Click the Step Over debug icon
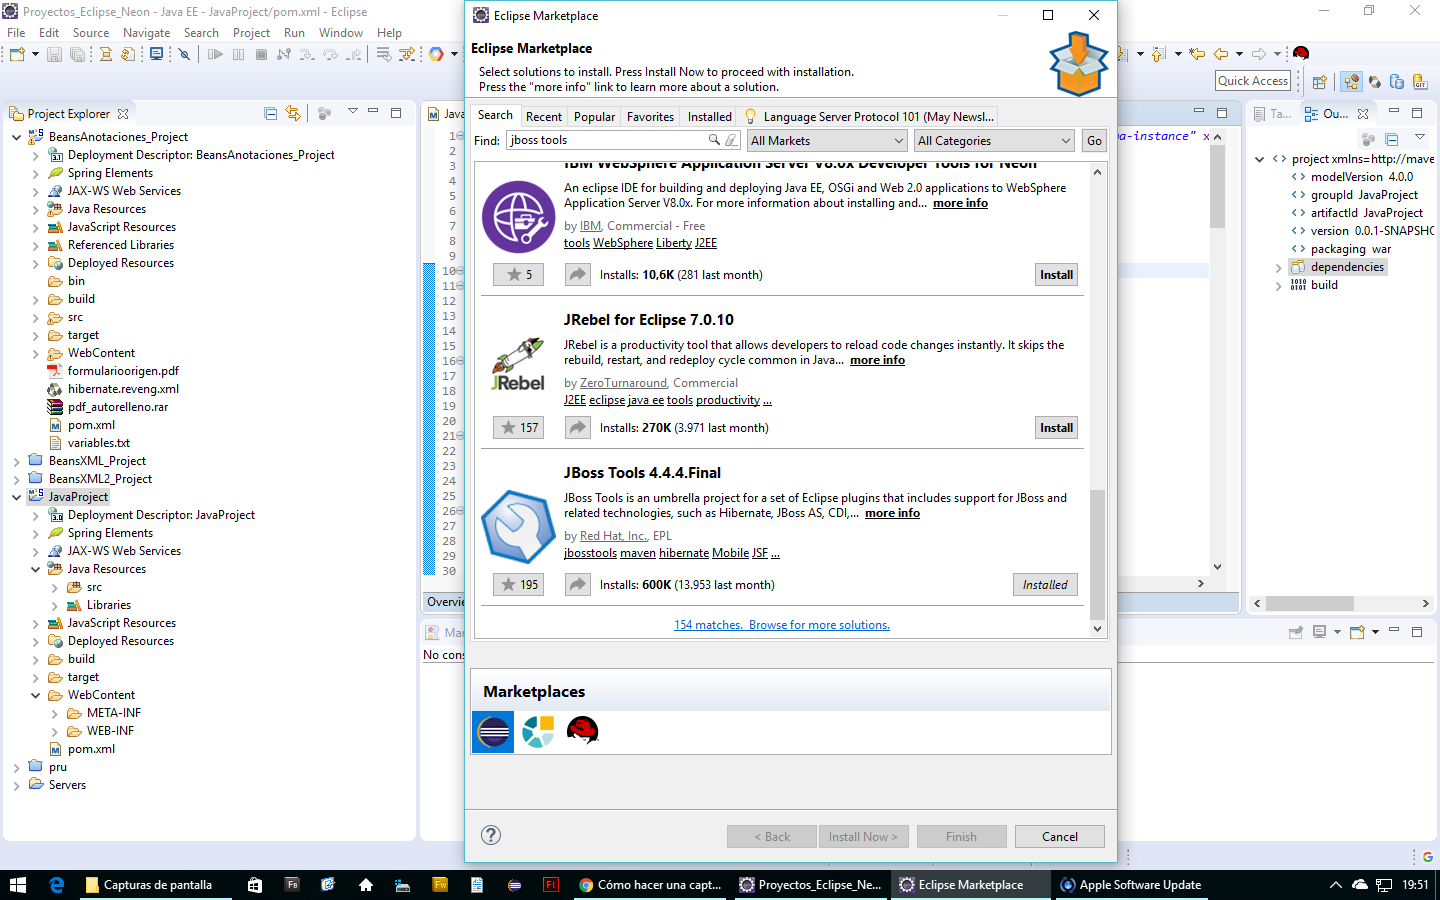 tap(331, 54)
